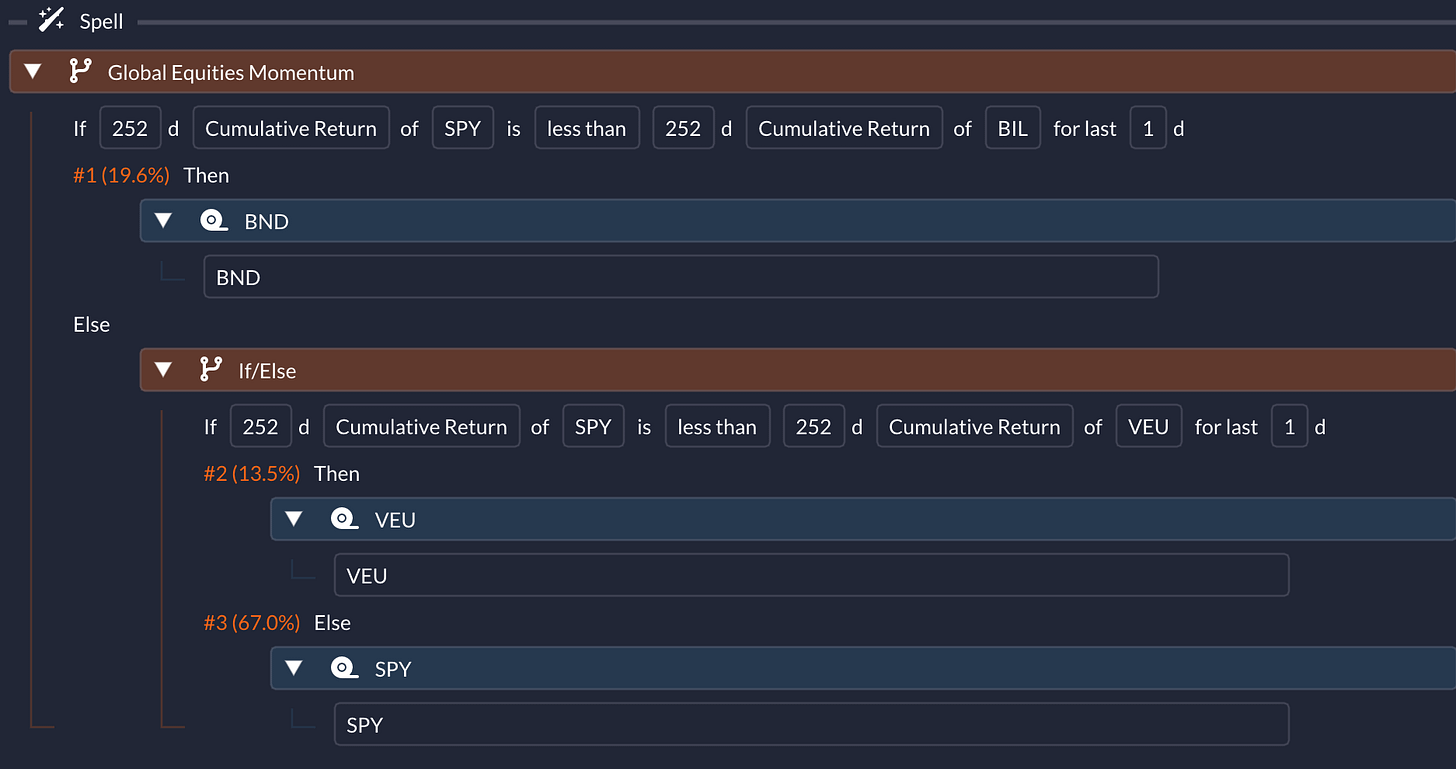Edit first condition's left 252 day field
This screenshot has width=1456, height=769.
click(130, 128)
